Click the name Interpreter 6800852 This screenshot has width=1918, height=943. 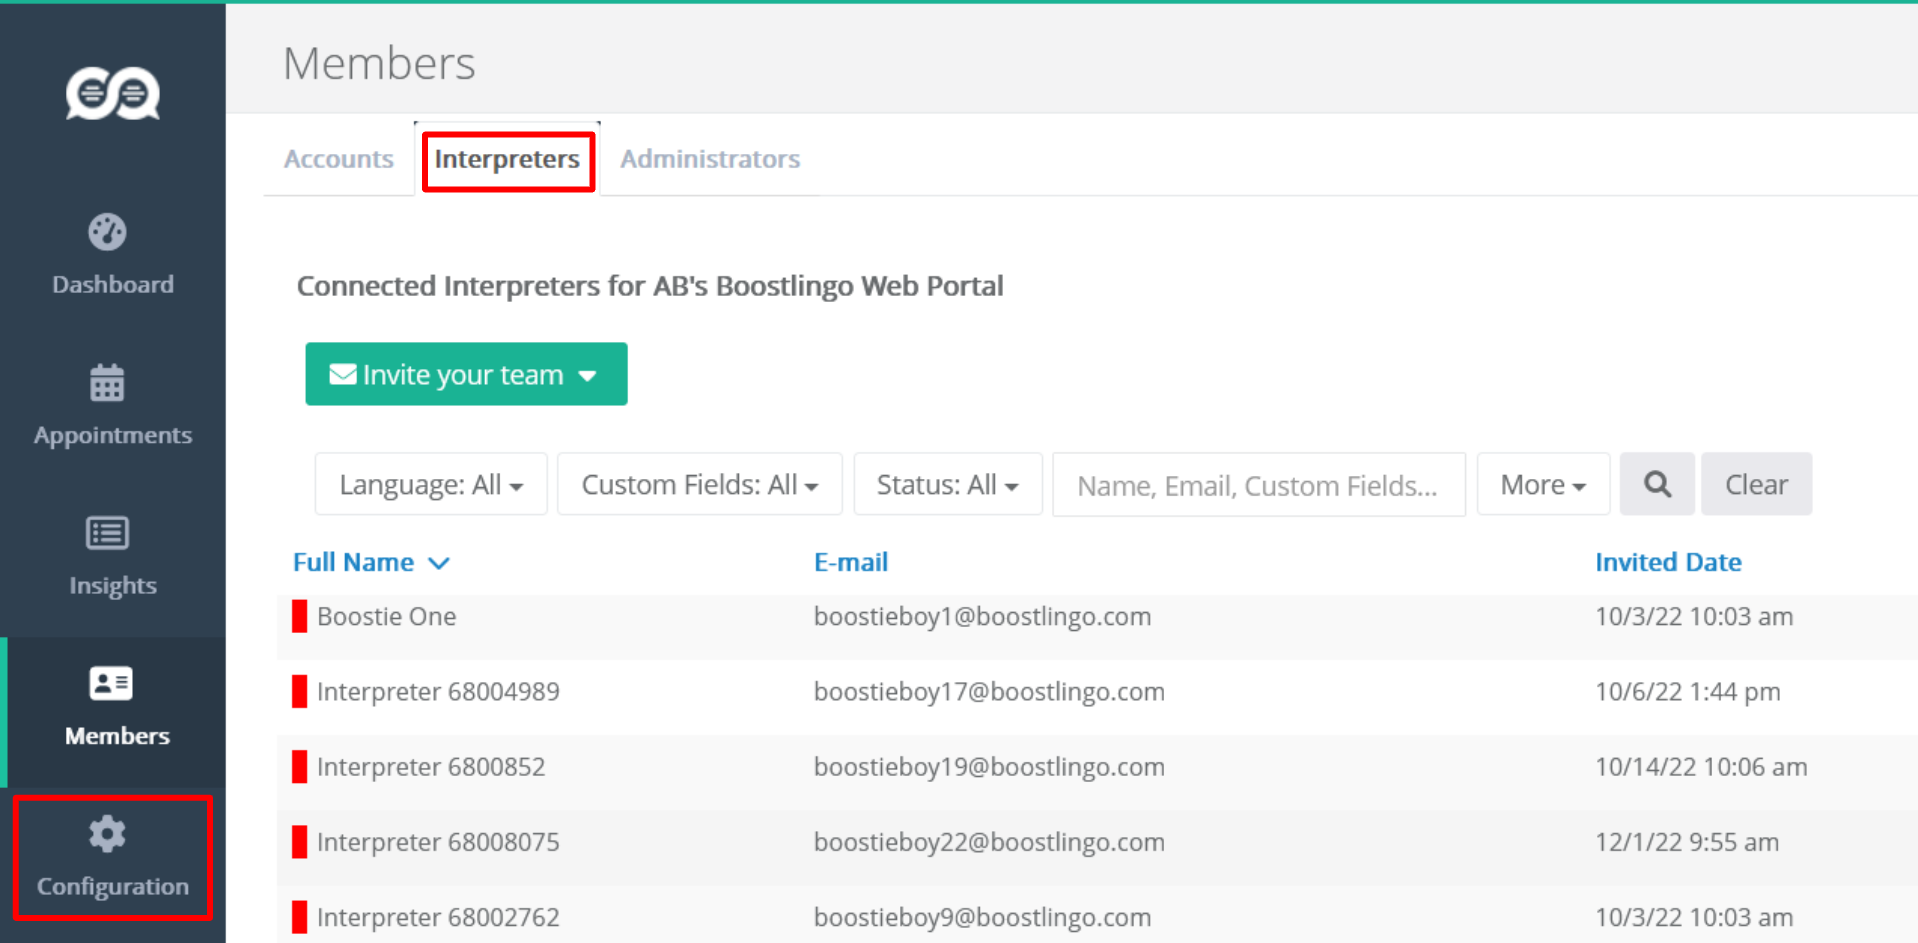[431, 766]
